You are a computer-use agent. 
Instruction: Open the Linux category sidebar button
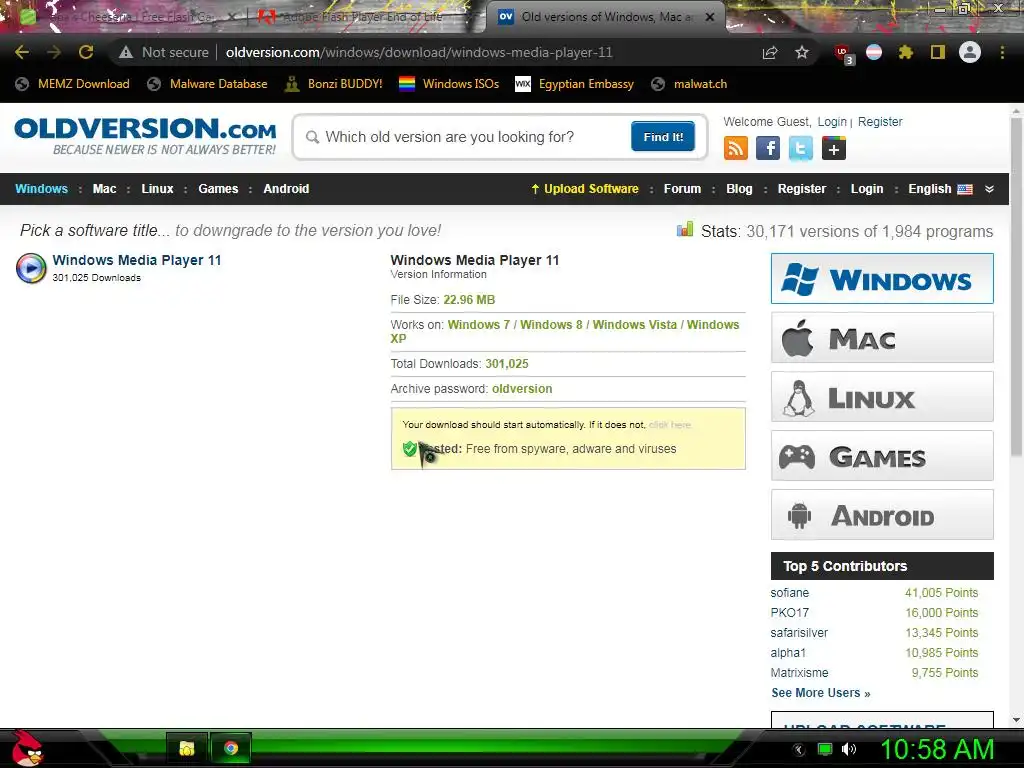pos(882,397)
